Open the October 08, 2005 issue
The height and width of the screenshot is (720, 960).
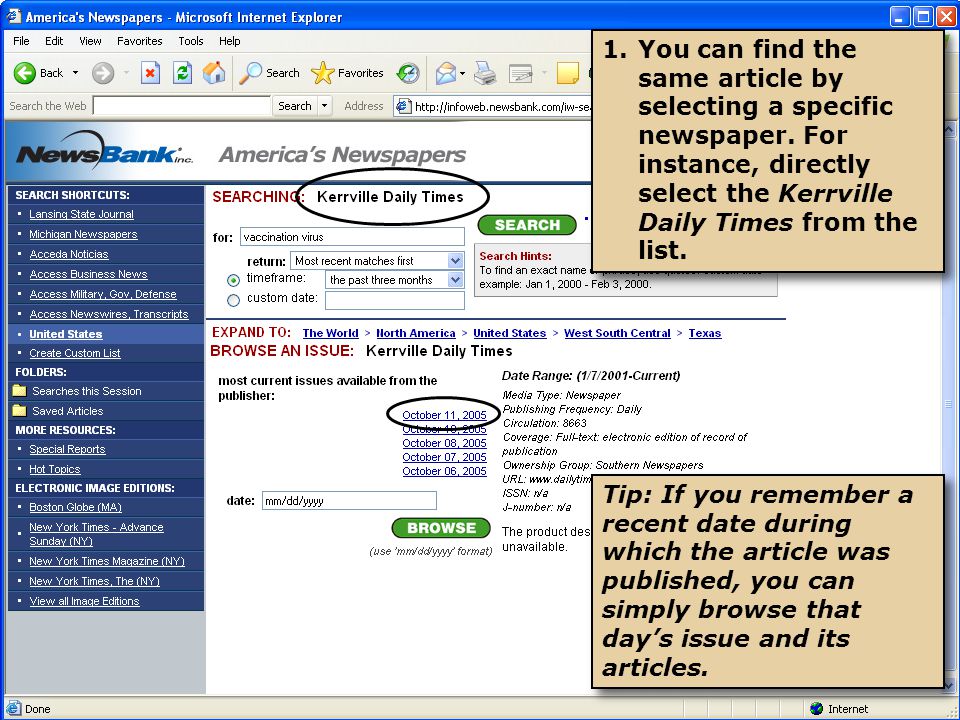coord(444,443)
